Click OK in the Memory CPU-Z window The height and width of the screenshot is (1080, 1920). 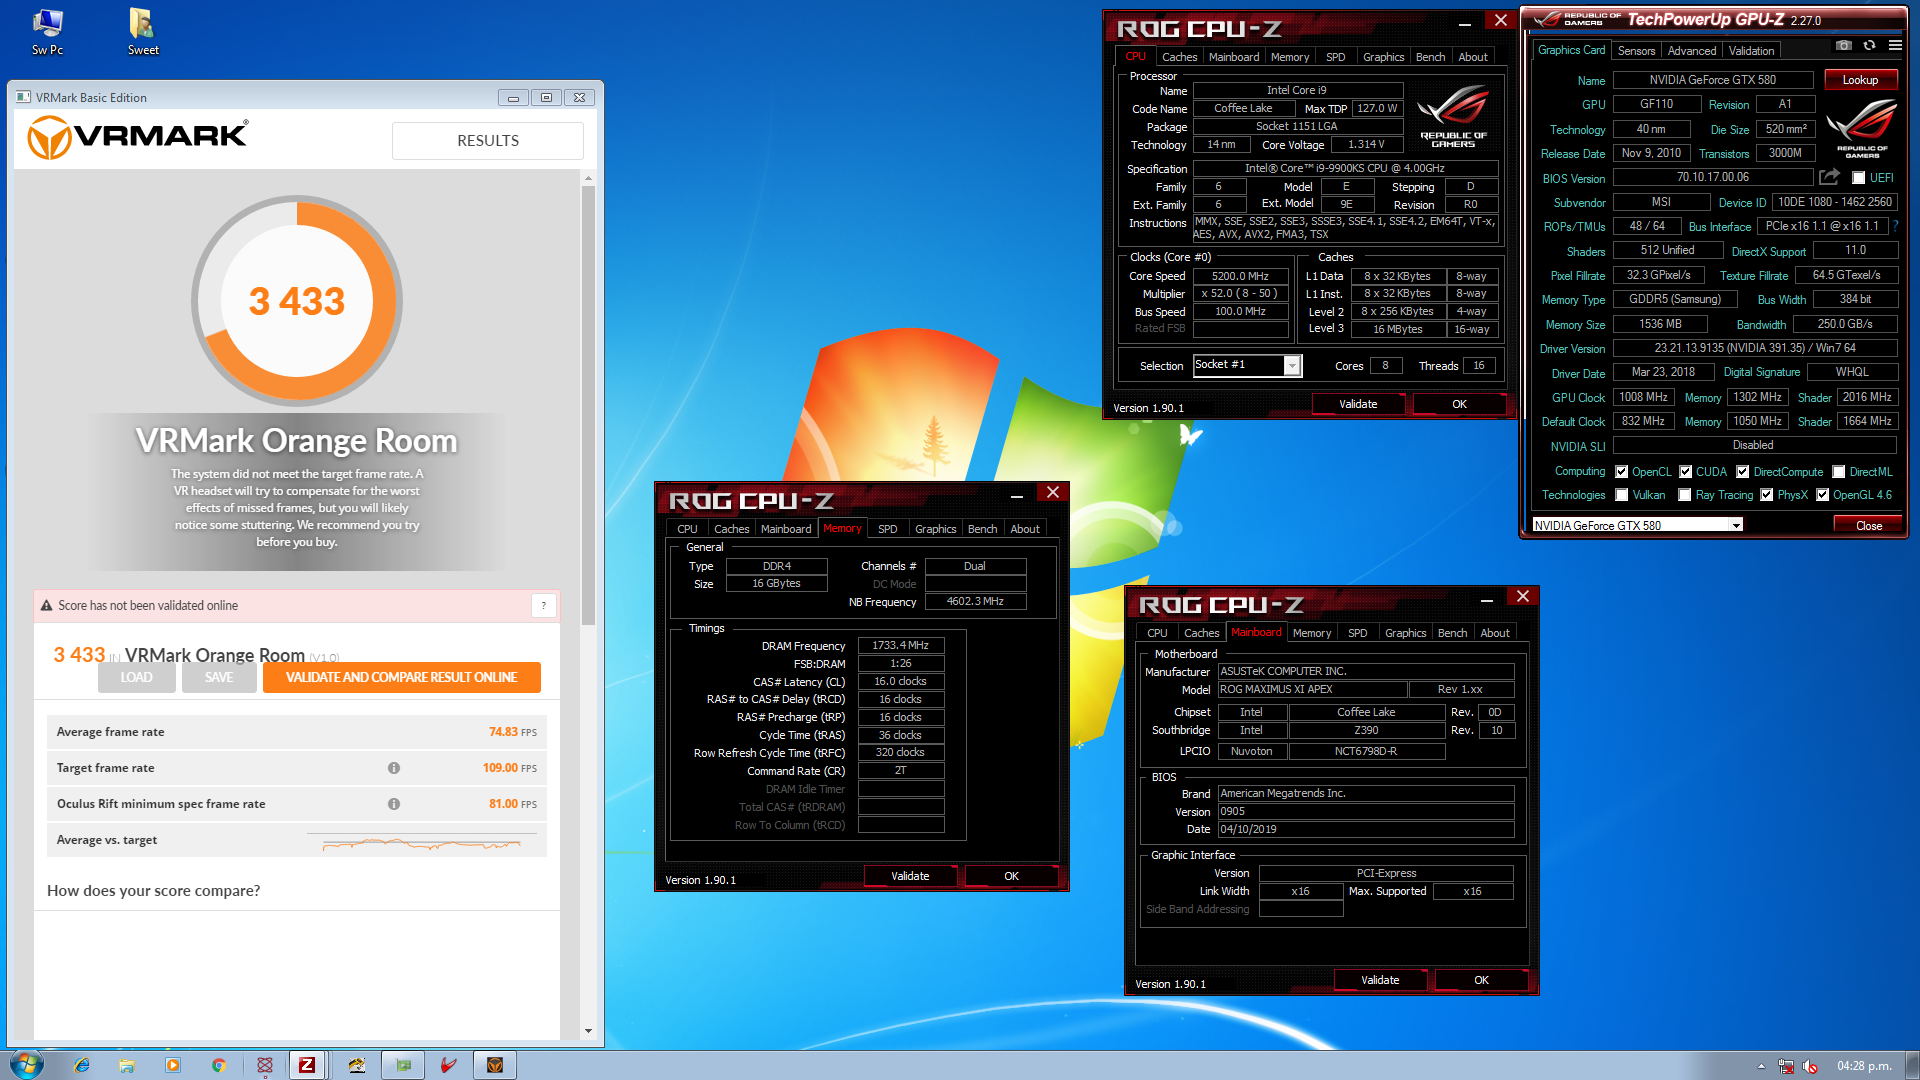click(x=1011, y=876)
